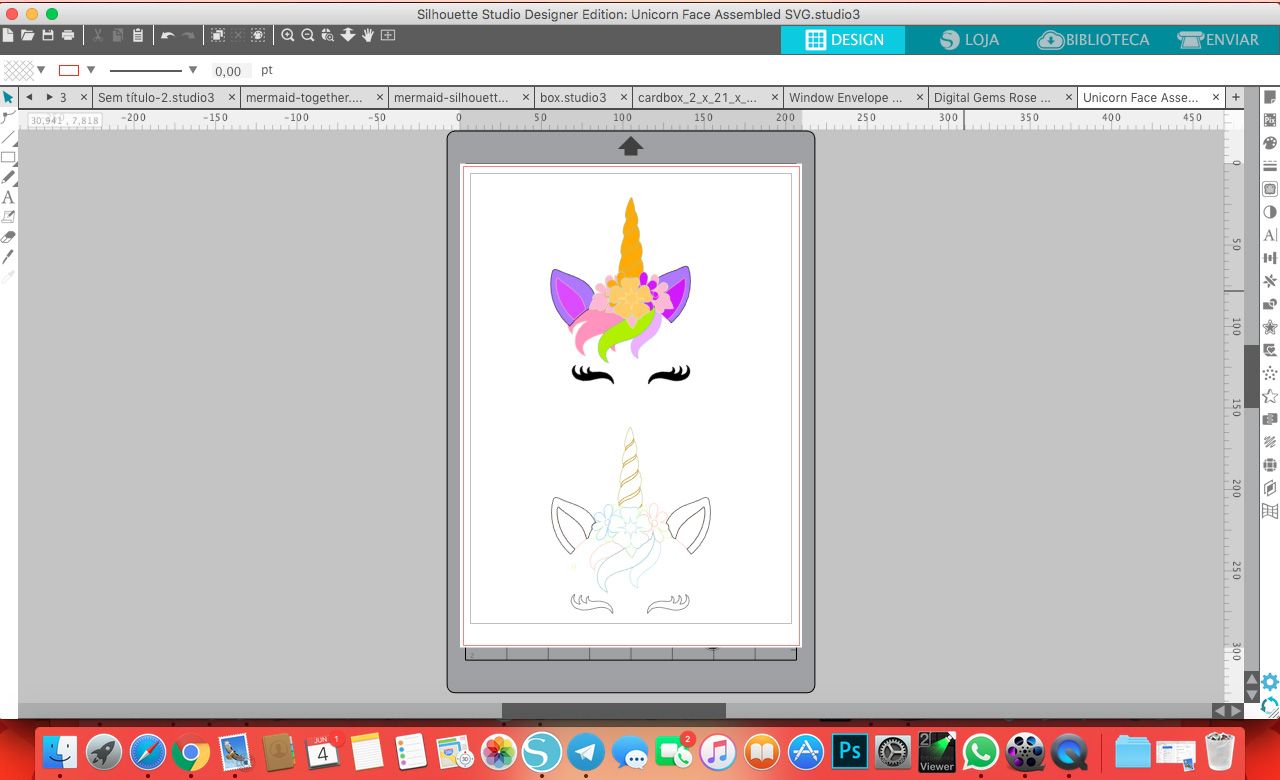Open the Line Style panel icon
This screenshot has height=780, width=1280.
(1270, 166)
